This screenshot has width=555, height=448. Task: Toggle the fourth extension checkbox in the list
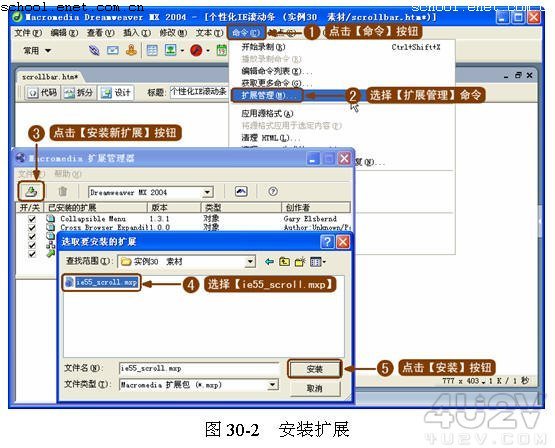point(32,245)
